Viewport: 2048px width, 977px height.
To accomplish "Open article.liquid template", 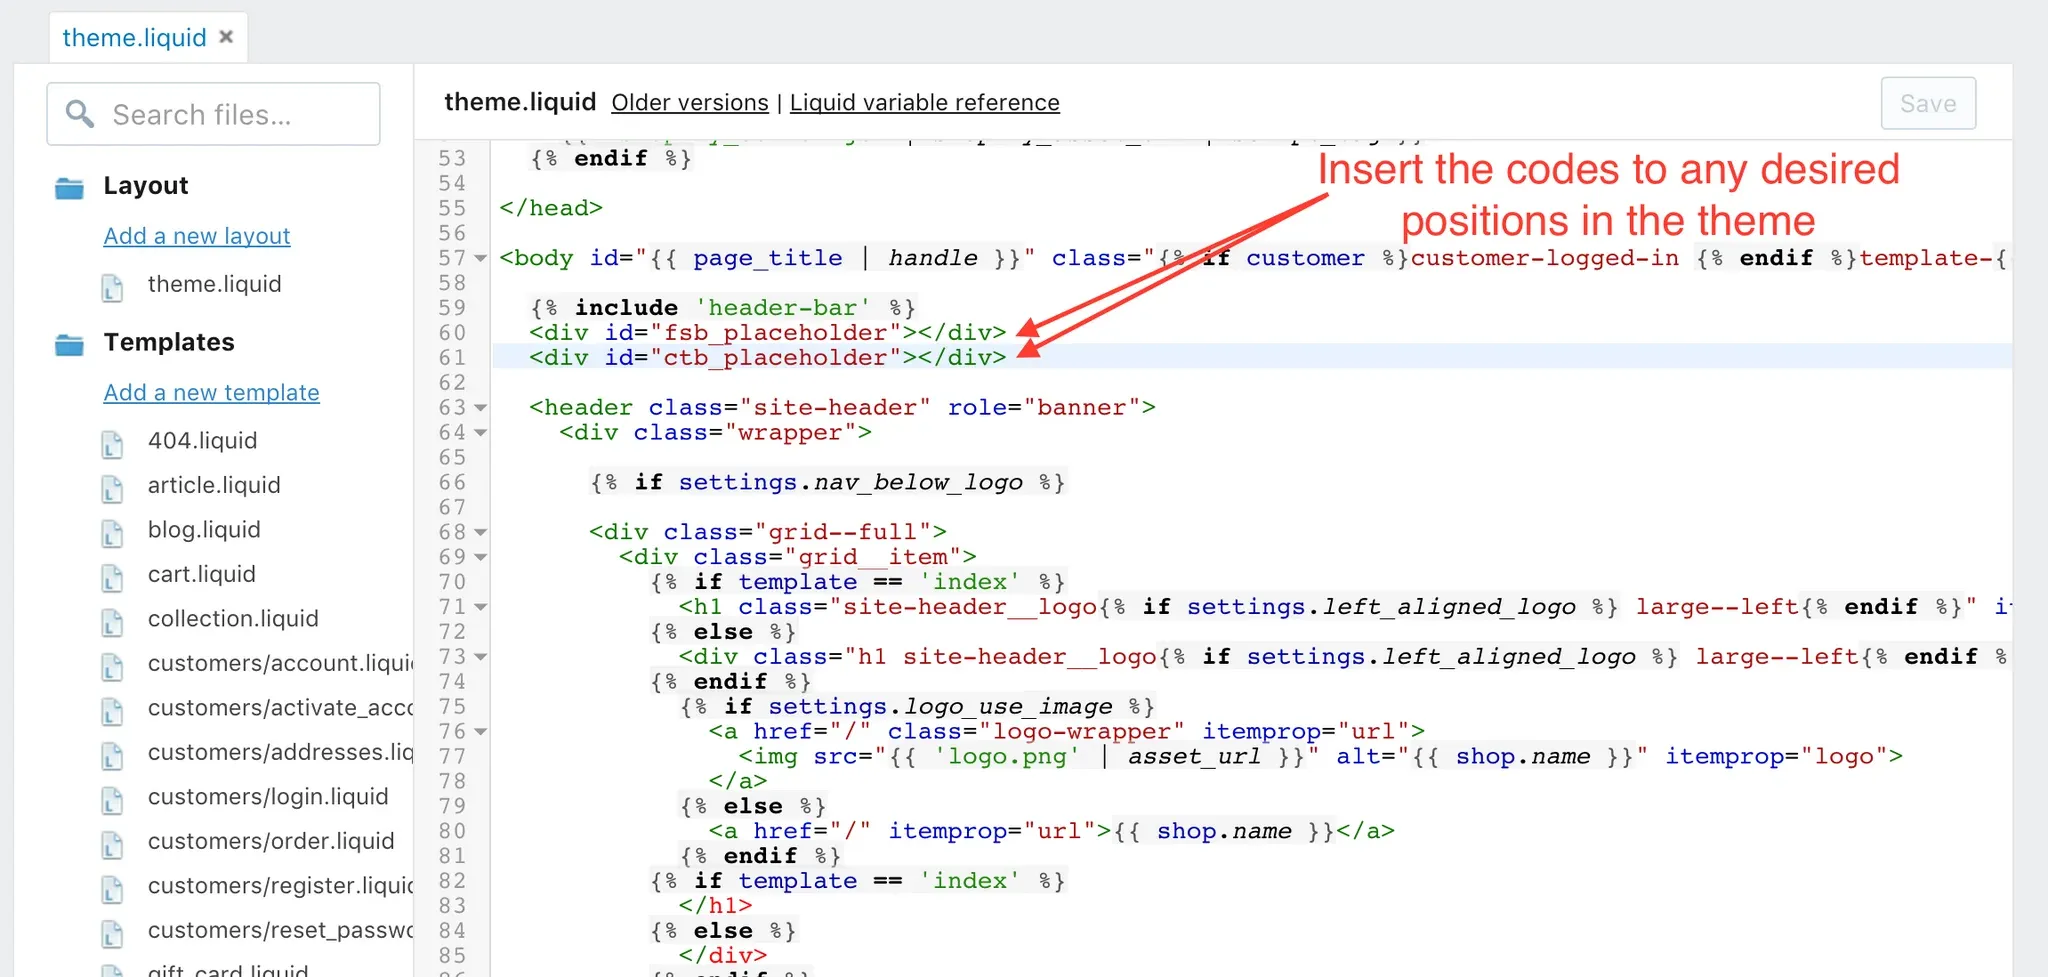I will pyautogui.click(x=214, y=485).
